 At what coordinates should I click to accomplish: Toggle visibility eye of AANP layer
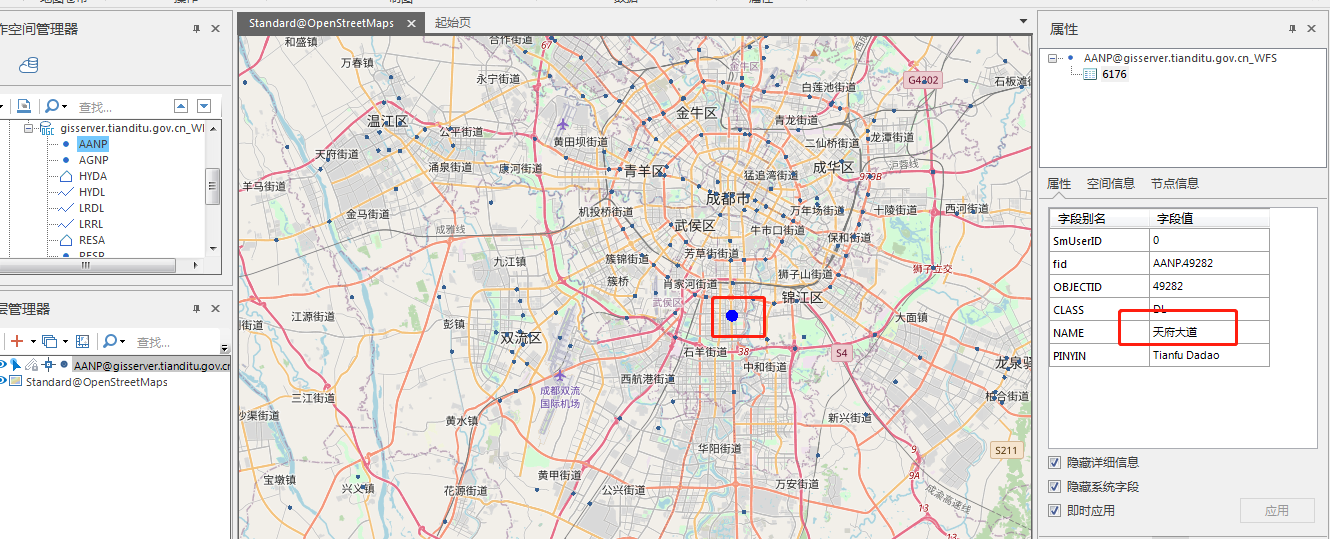(3, 365)
